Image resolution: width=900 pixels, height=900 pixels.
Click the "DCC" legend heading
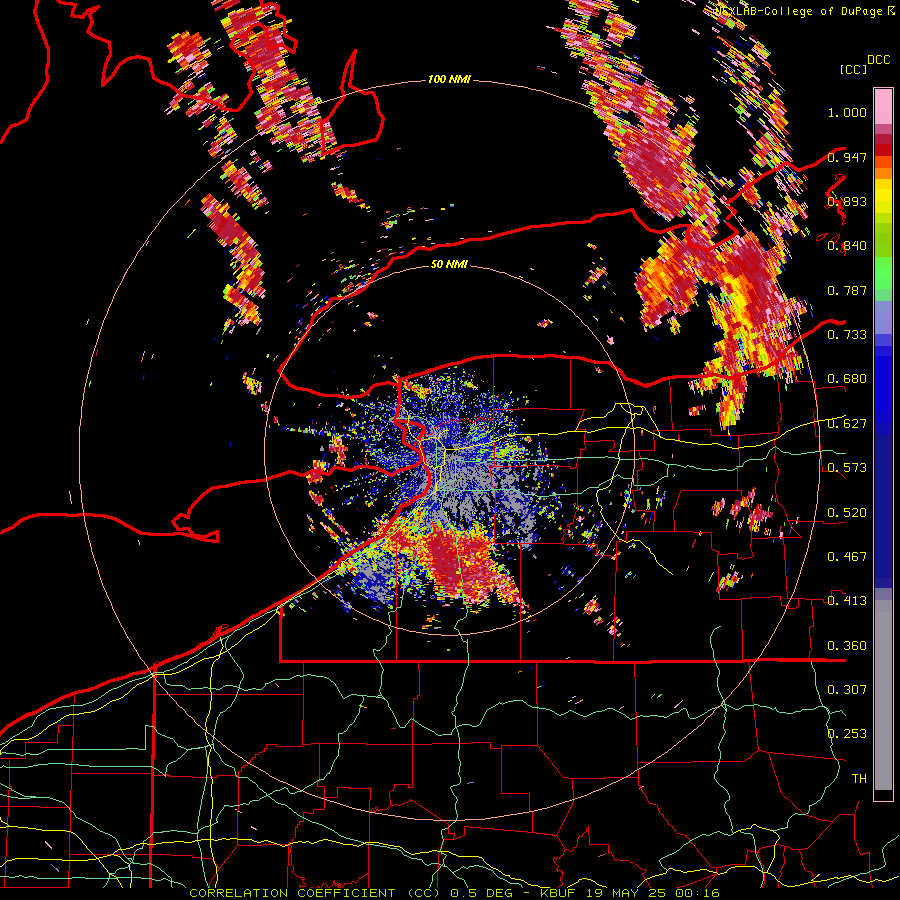[x=878, y=60]
